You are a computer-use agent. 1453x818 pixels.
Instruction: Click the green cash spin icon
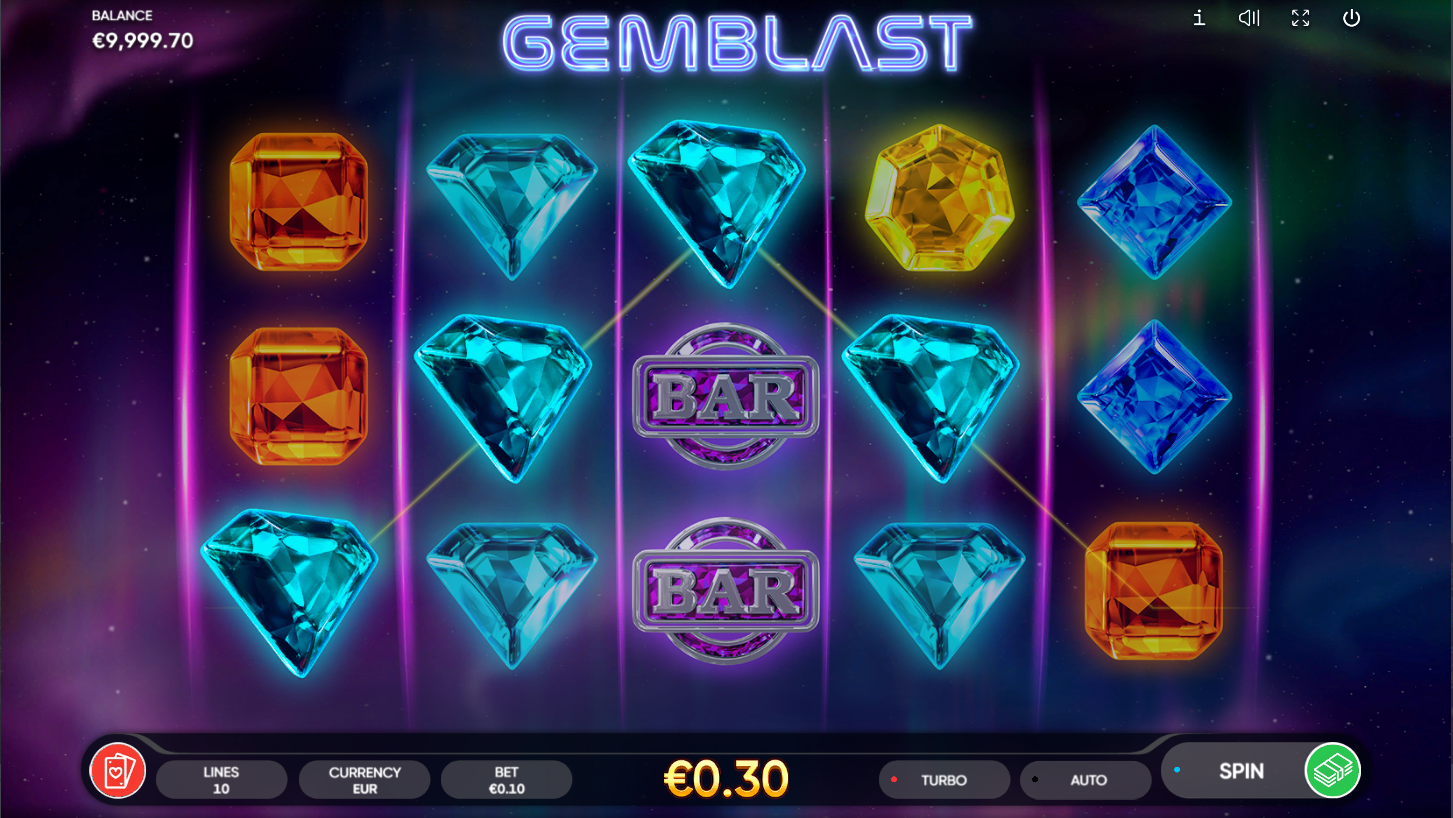pyautogui.click(x=1333, y=771)
